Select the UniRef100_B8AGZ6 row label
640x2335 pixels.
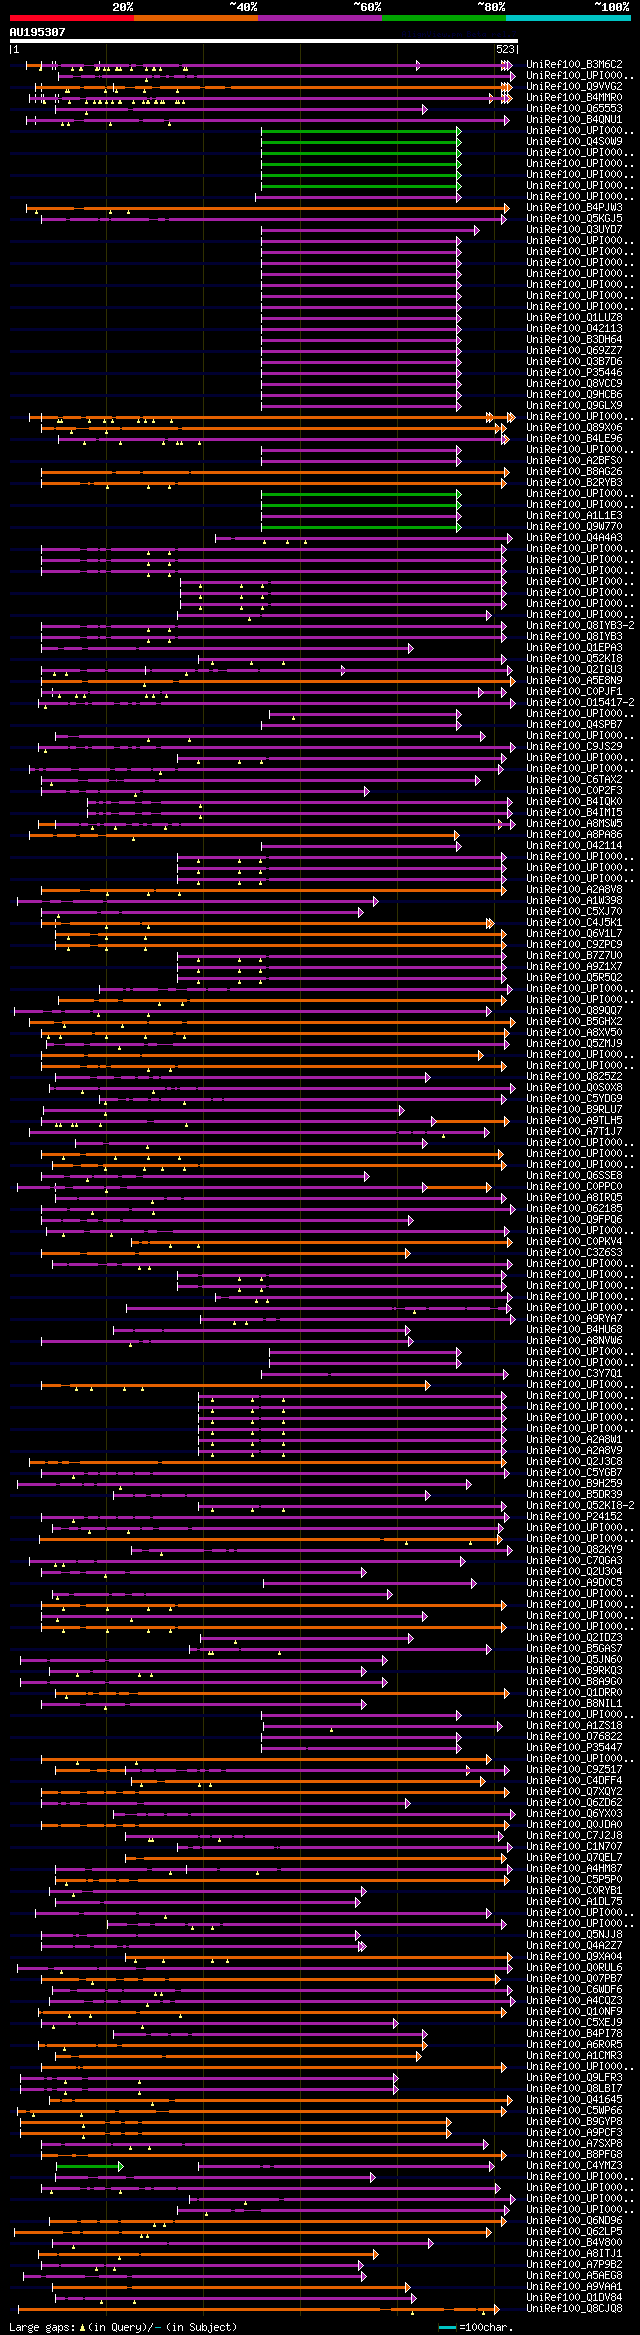[574, 472]
